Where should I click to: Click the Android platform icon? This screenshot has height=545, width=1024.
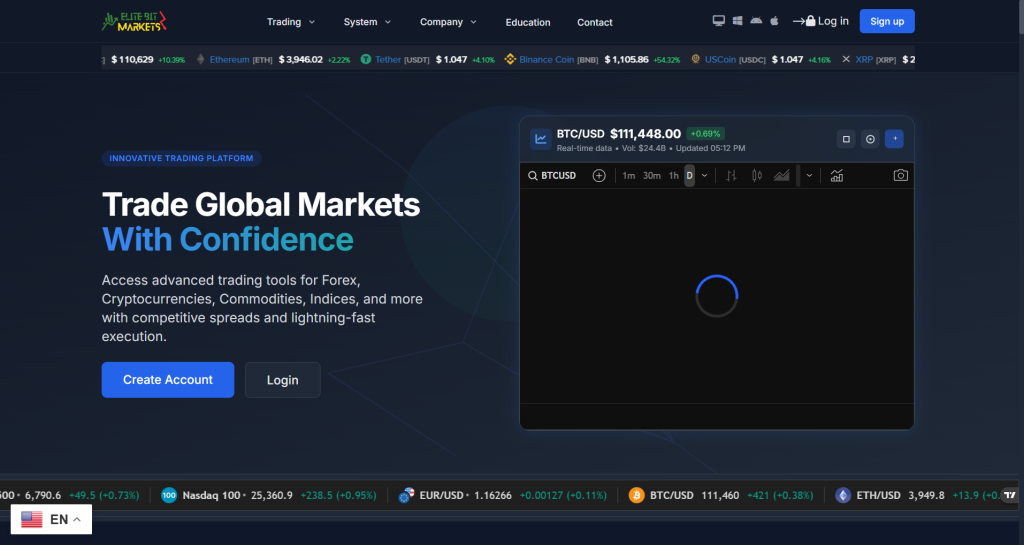755,21
